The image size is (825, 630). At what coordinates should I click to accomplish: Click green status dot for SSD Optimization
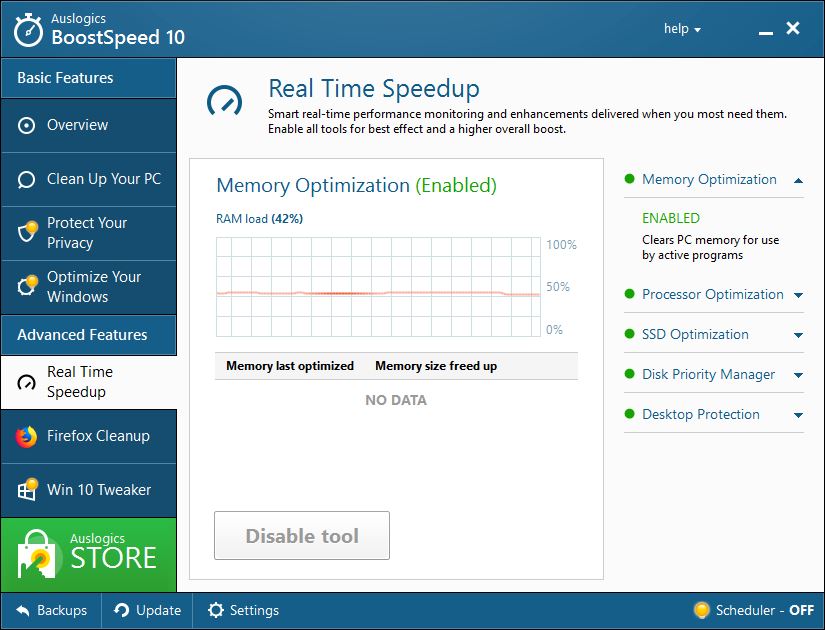point(629,334)
